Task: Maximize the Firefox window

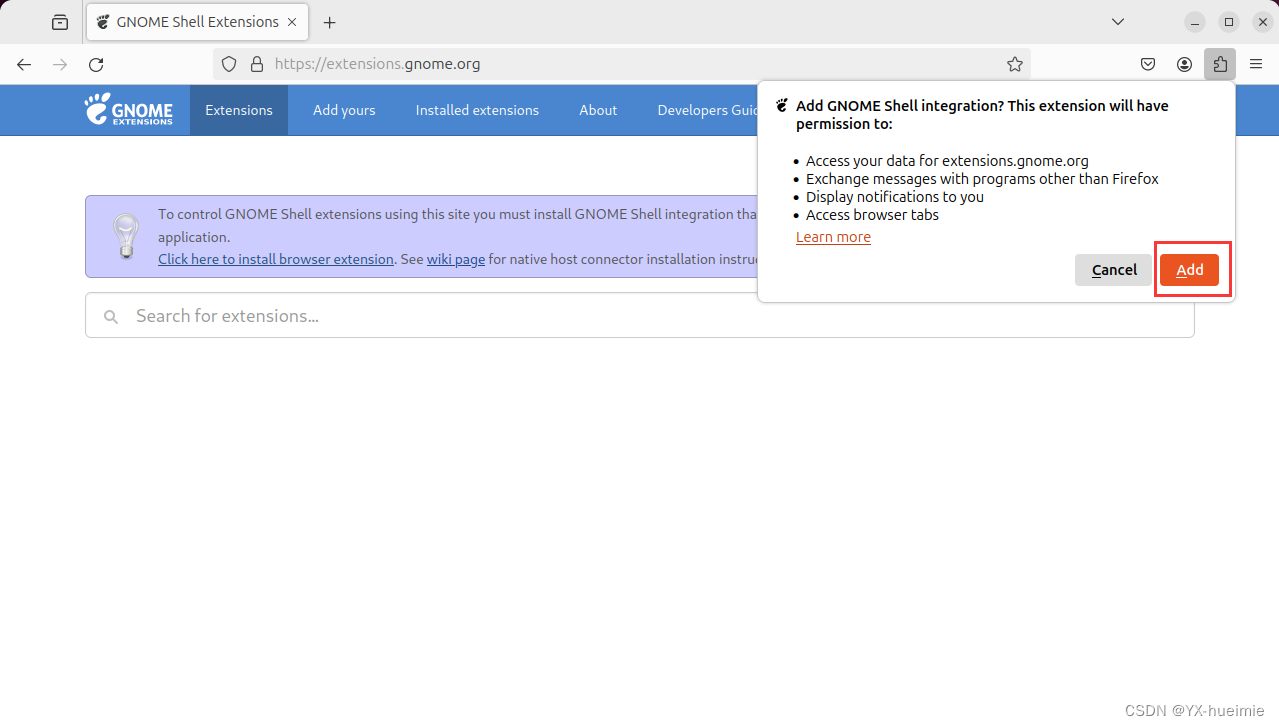Action: point(1229,22)
